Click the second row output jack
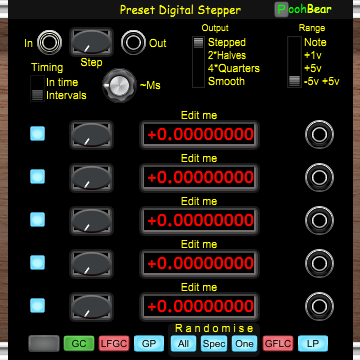The image size is (360, 360). coord(319,178)
